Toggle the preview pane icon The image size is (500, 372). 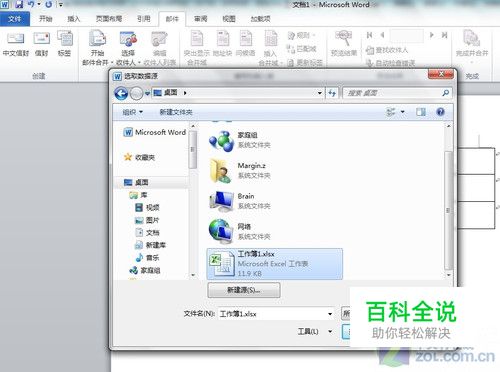(421, 112)
